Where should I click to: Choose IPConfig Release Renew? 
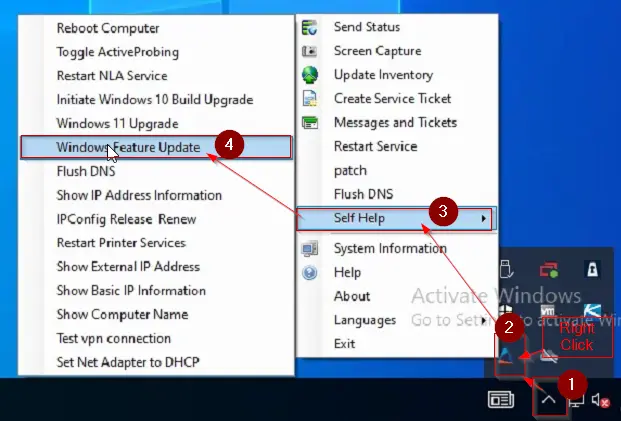point(157,219)
